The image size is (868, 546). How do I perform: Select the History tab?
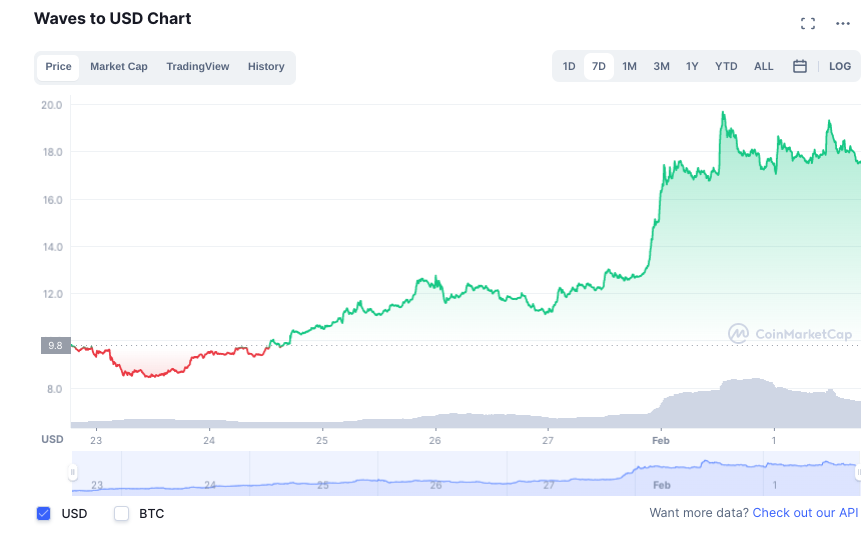click(266, 67)
